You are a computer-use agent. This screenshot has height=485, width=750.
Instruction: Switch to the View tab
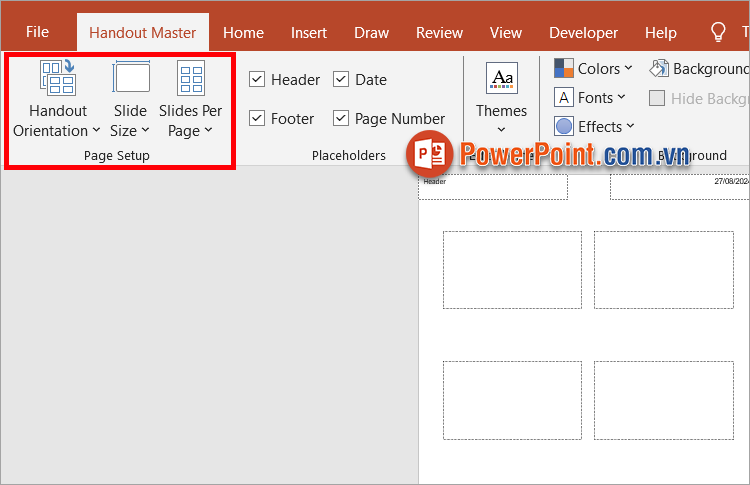pos(506,33)
